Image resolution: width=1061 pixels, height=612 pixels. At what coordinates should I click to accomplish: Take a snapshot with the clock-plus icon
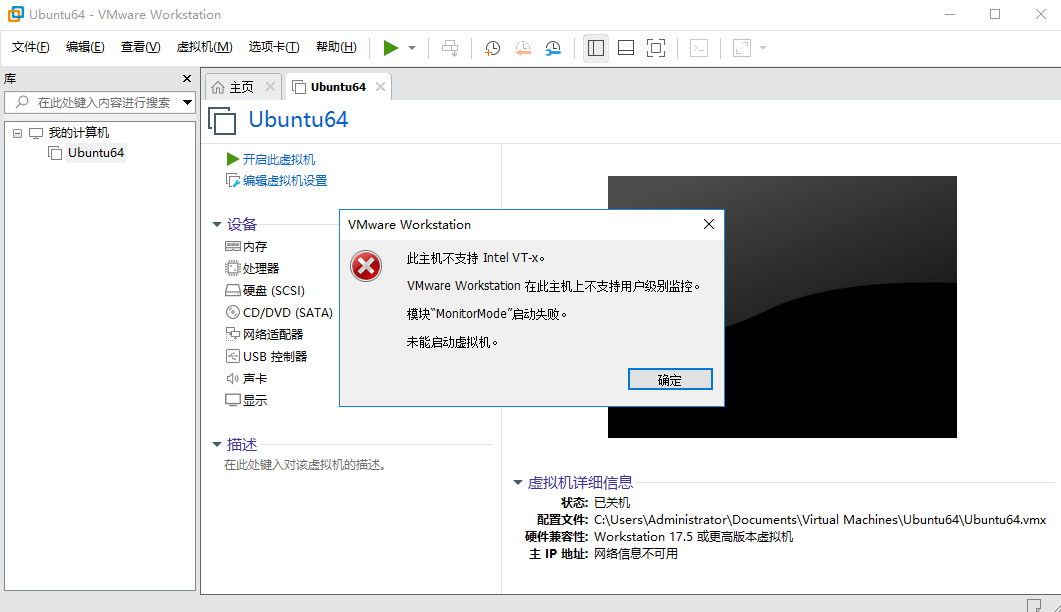click(x=493, y=48)
